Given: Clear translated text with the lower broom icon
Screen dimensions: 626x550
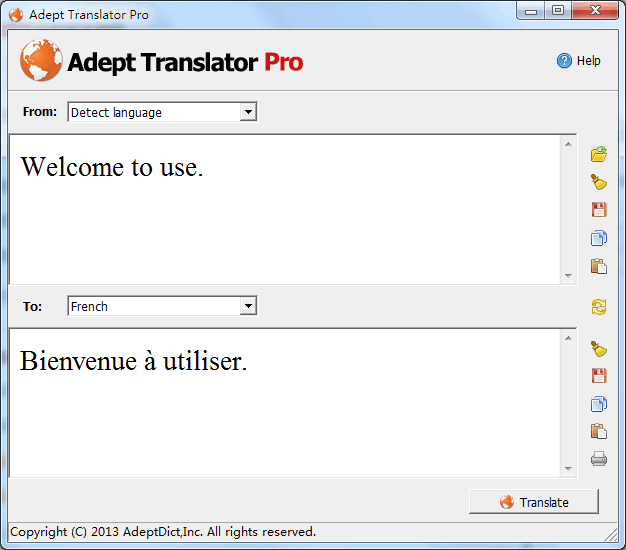Looking at the screenshot, I should click(x=599, y=349).
